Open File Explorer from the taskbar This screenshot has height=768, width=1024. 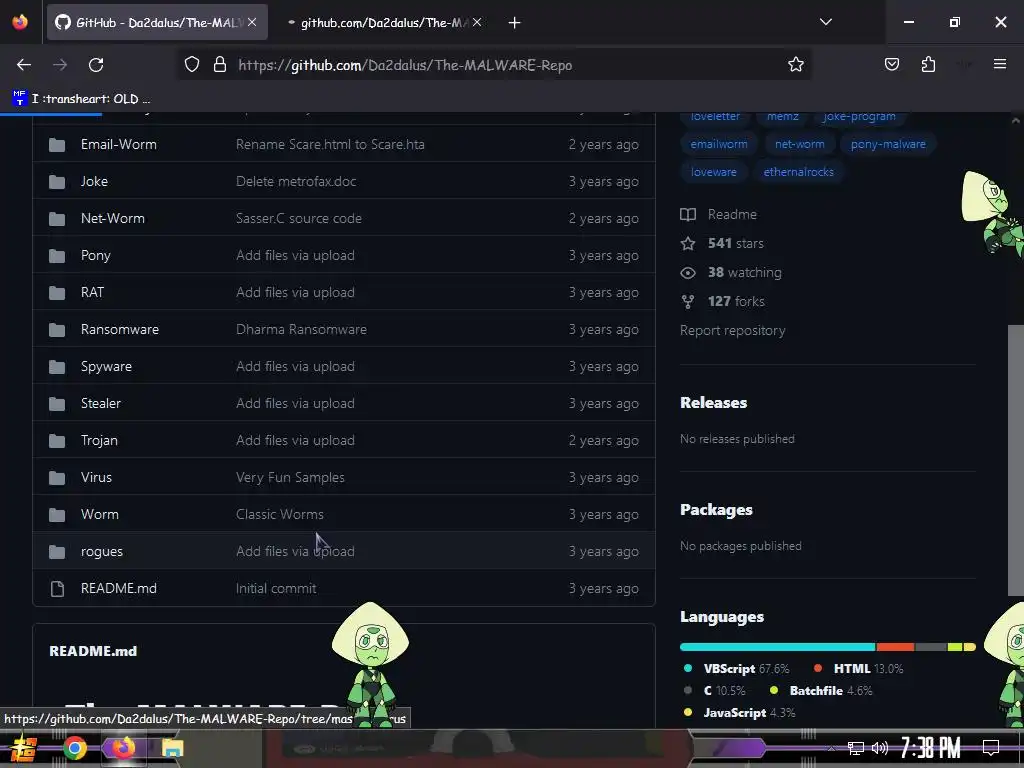pos(173,748)
